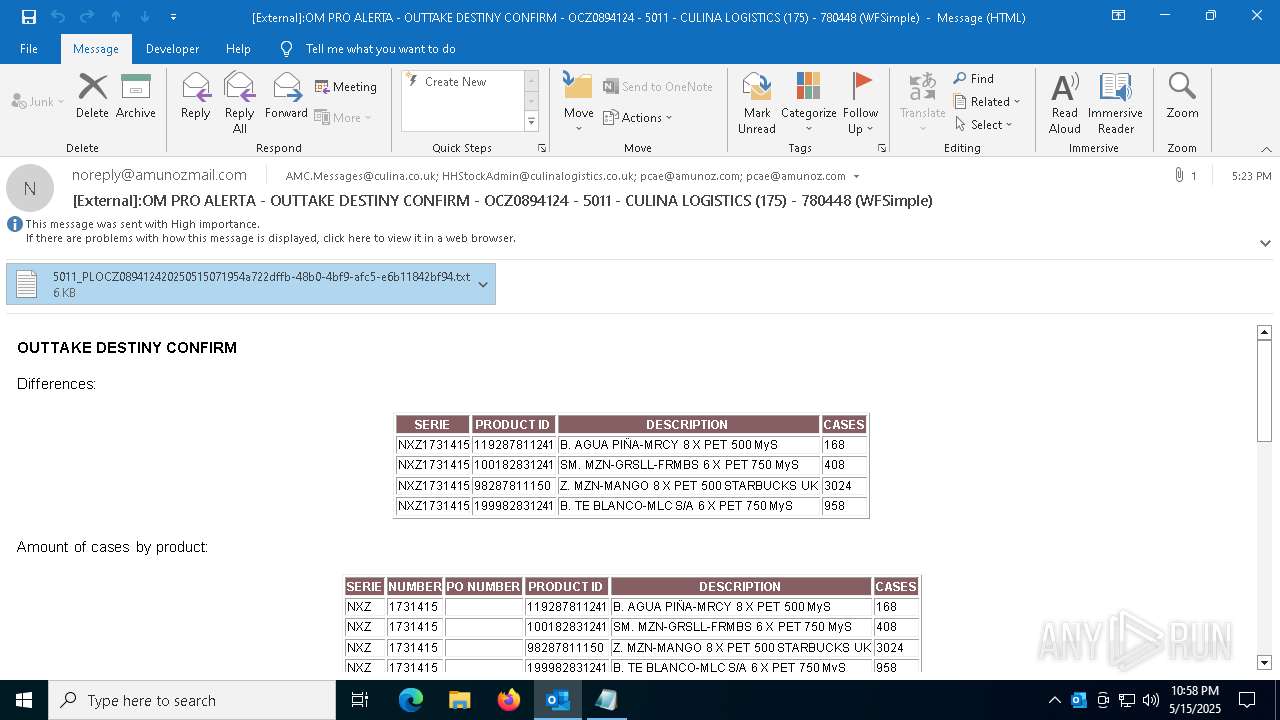
Task: Open the Categorize color options
Action: click(809, 103)
